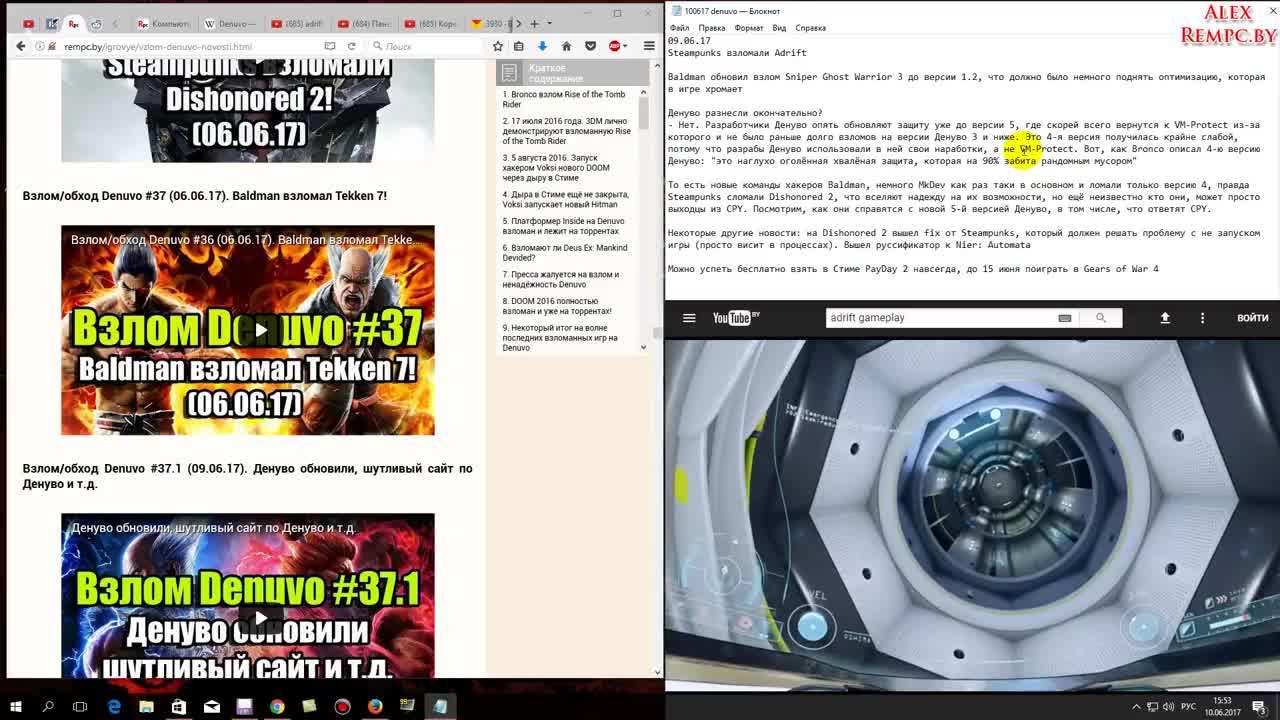The height and width of the screenshot is (720, 1280).
Task: Play the Взлом Denuvo #37.1 video
Action: coord(260,617)
